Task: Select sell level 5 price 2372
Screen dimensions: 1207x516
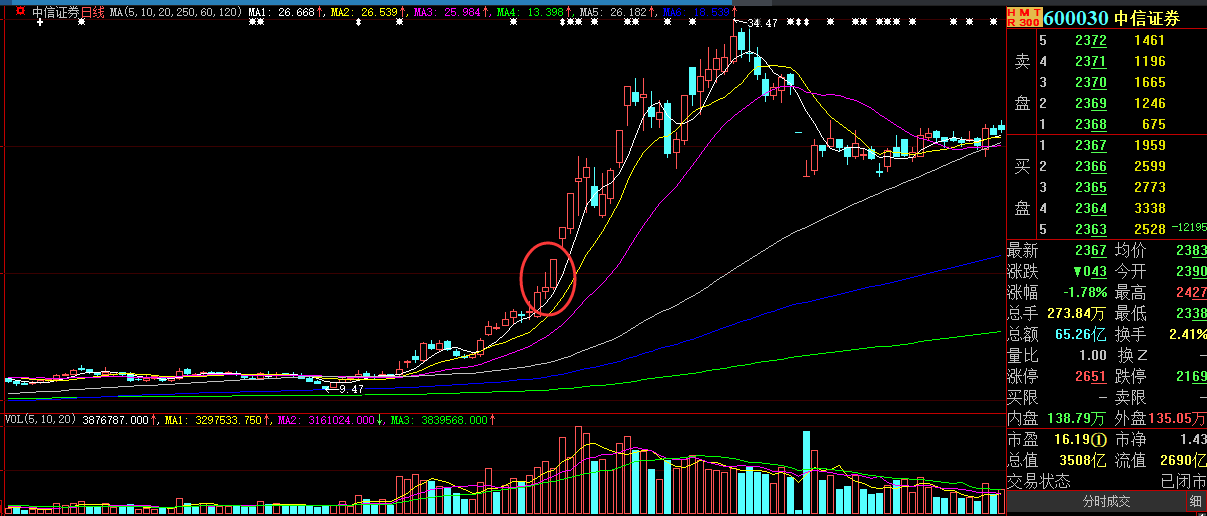Action: tap(1090, 40)
